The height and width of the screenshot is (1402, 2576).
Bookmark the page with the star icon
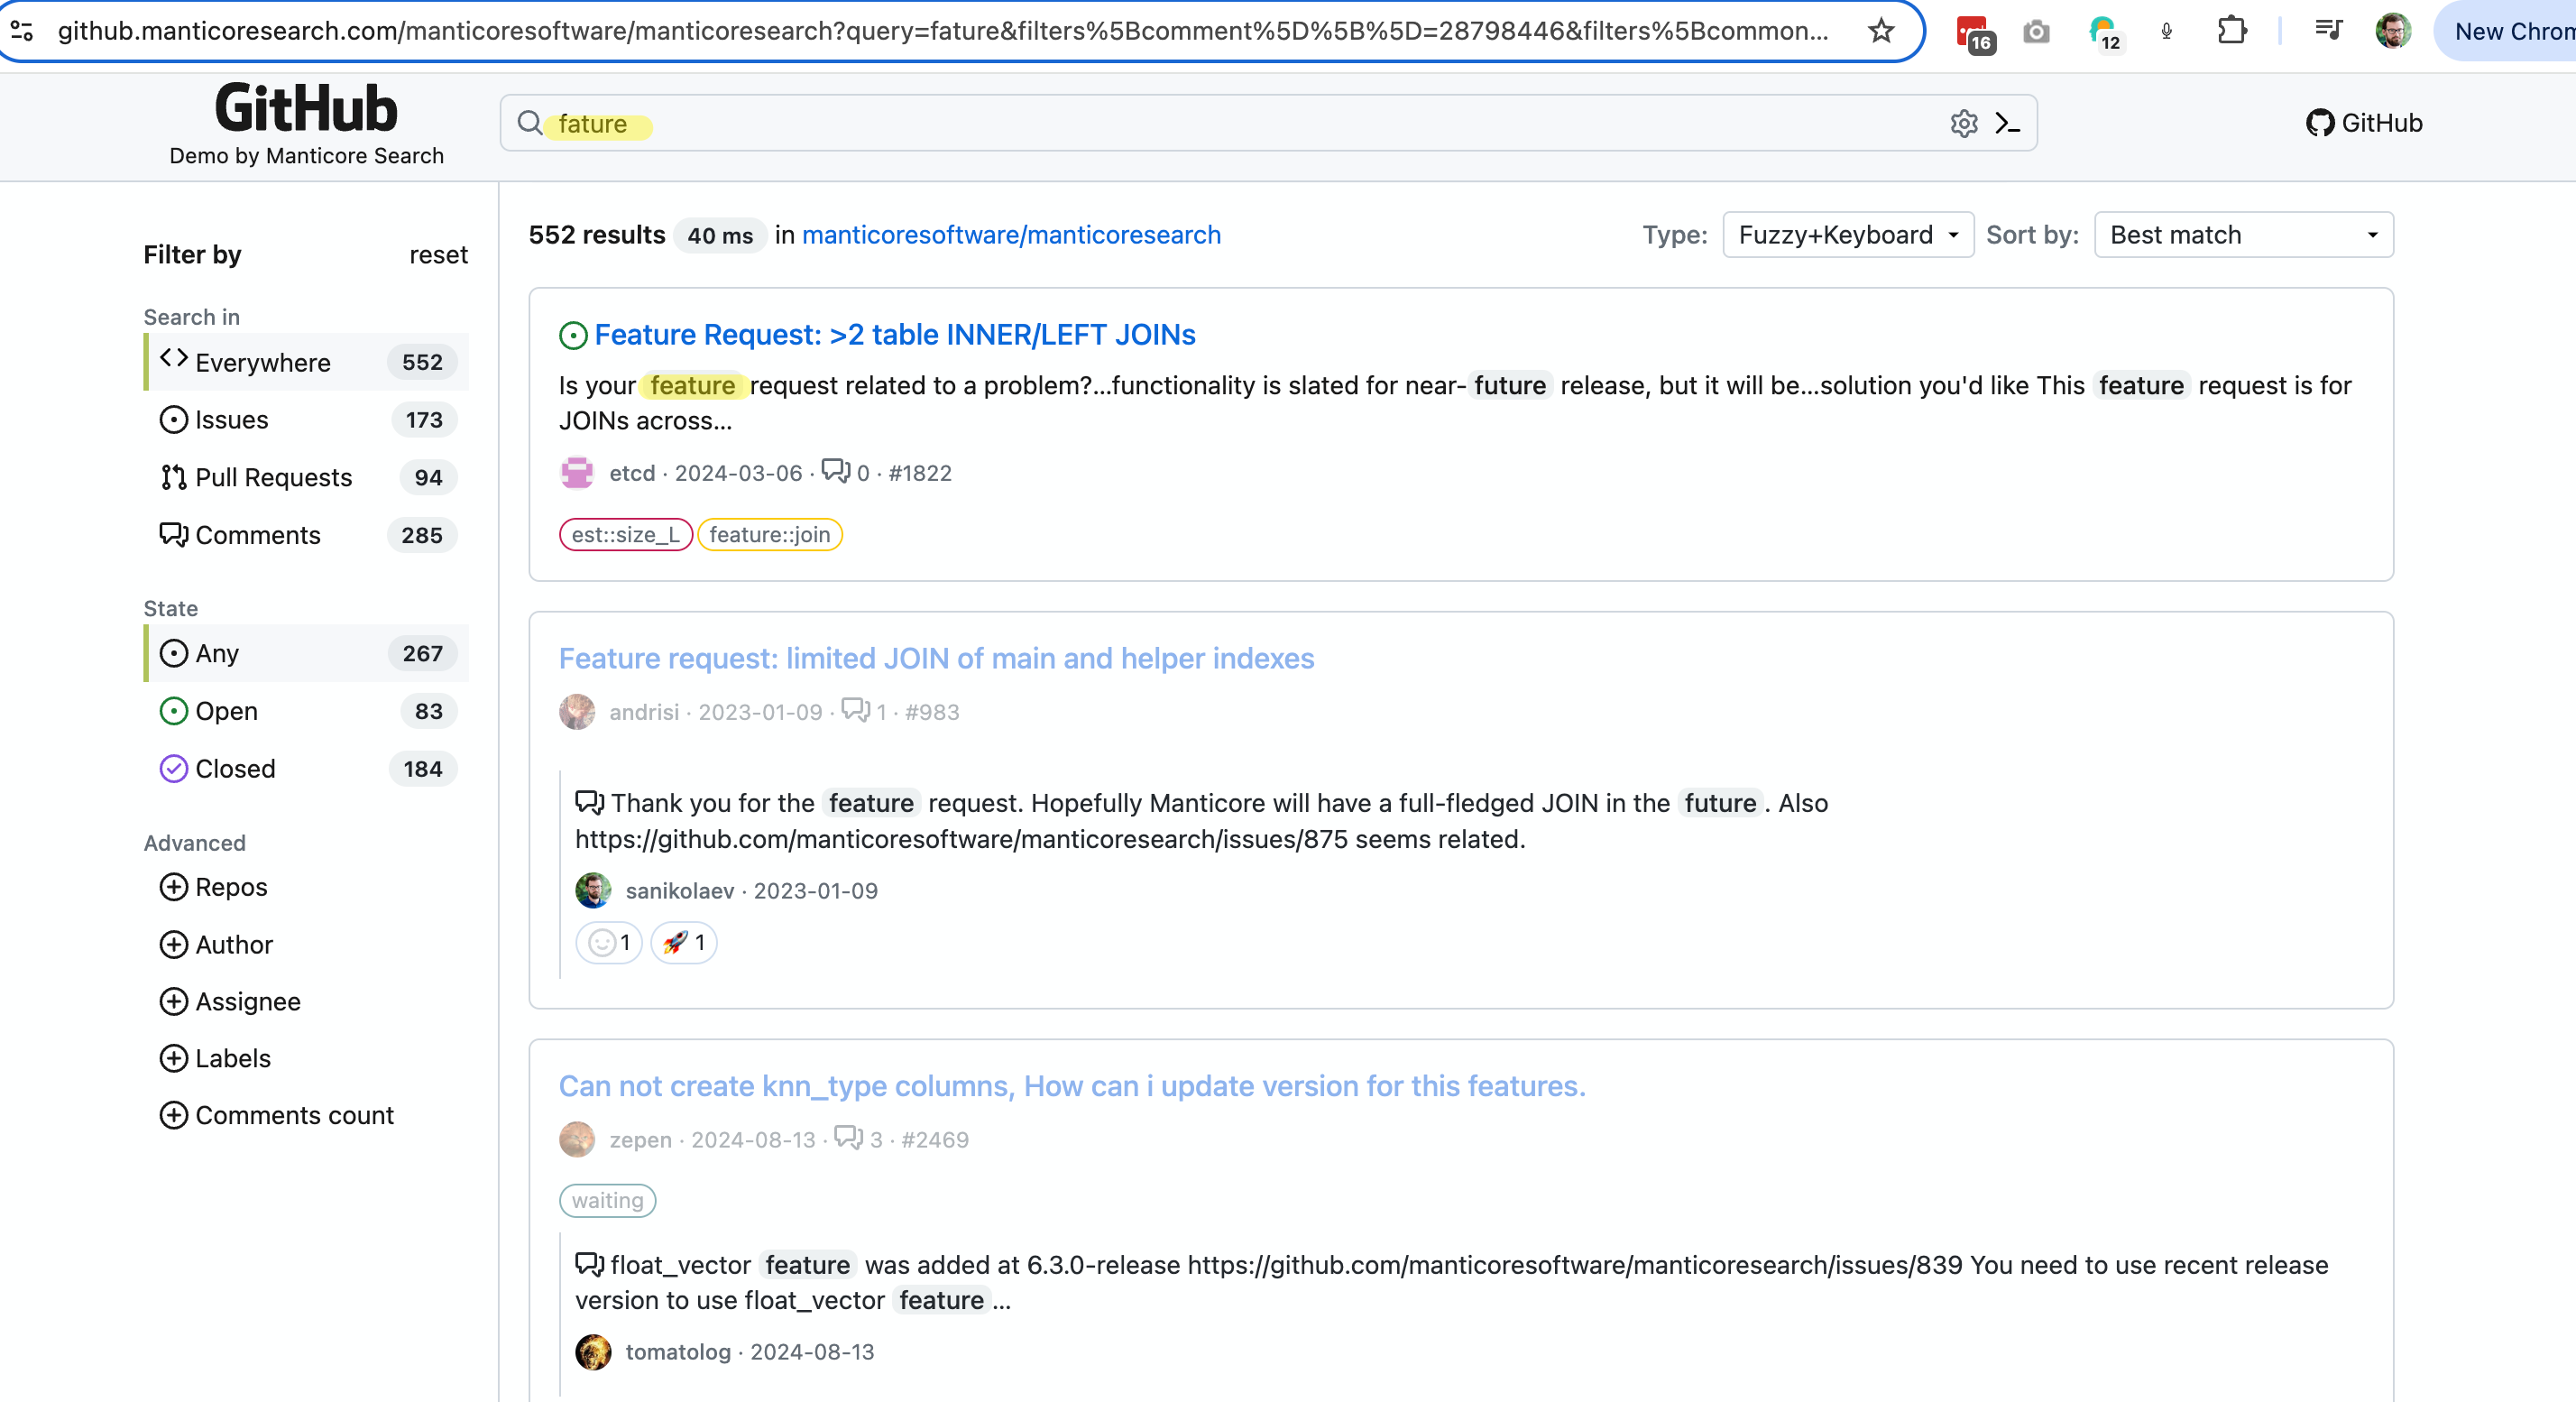(x=1881, y=31)
